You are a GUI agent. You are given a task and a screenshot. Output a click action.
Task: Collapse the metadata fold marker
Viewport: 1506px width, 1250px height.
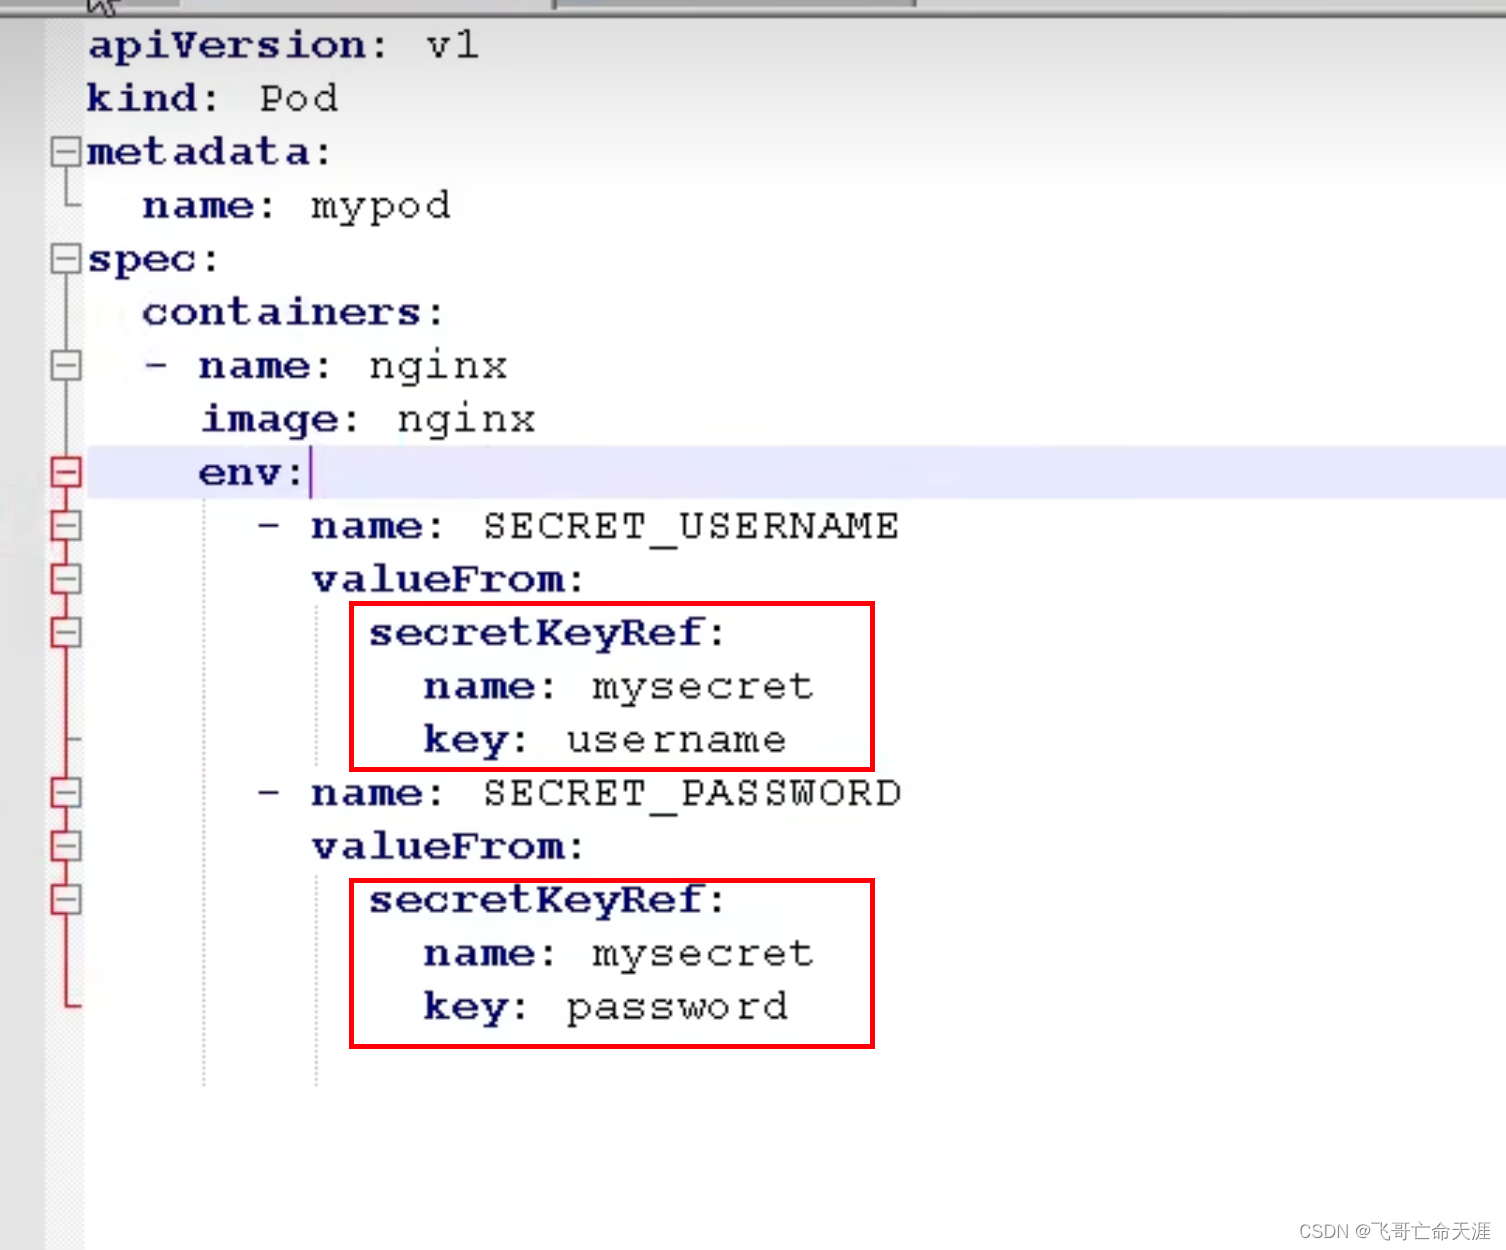click(66, 152)
